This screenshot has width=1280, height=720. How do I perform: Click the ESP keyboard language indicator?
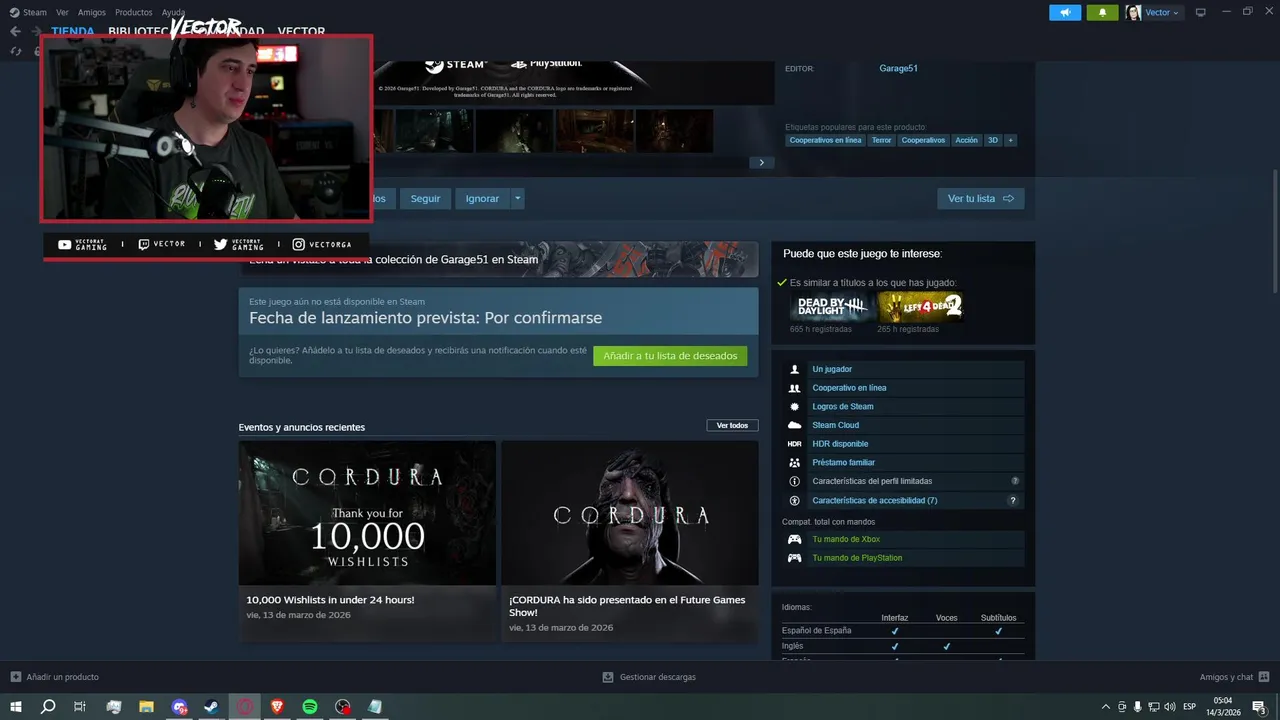pyautogui.click(x=1190, y=707)
